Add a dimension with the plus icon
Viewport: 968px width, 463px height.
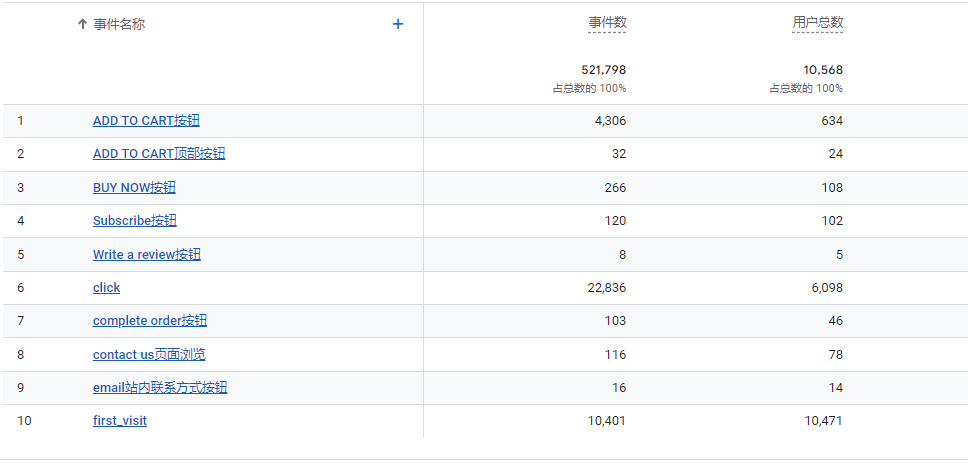pos(398,24)
